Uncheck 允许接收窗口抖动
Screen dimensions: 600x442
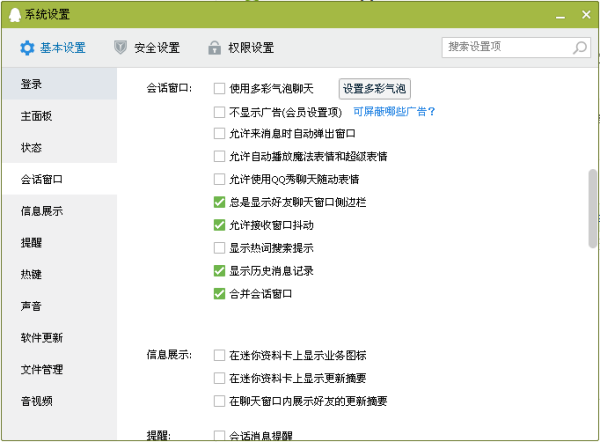tap(219, 225)
